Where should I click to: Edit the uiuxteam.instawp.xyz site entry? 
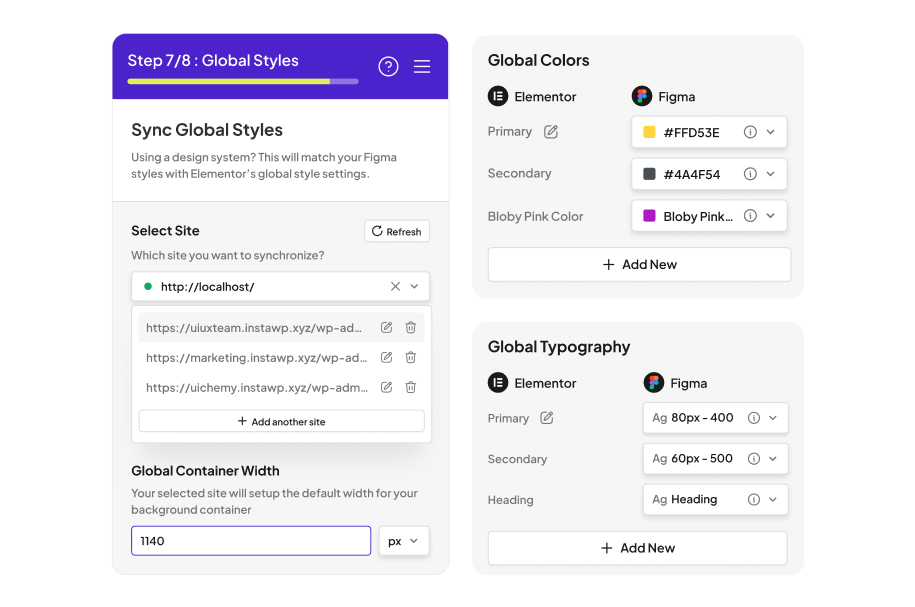coord(386,327)
